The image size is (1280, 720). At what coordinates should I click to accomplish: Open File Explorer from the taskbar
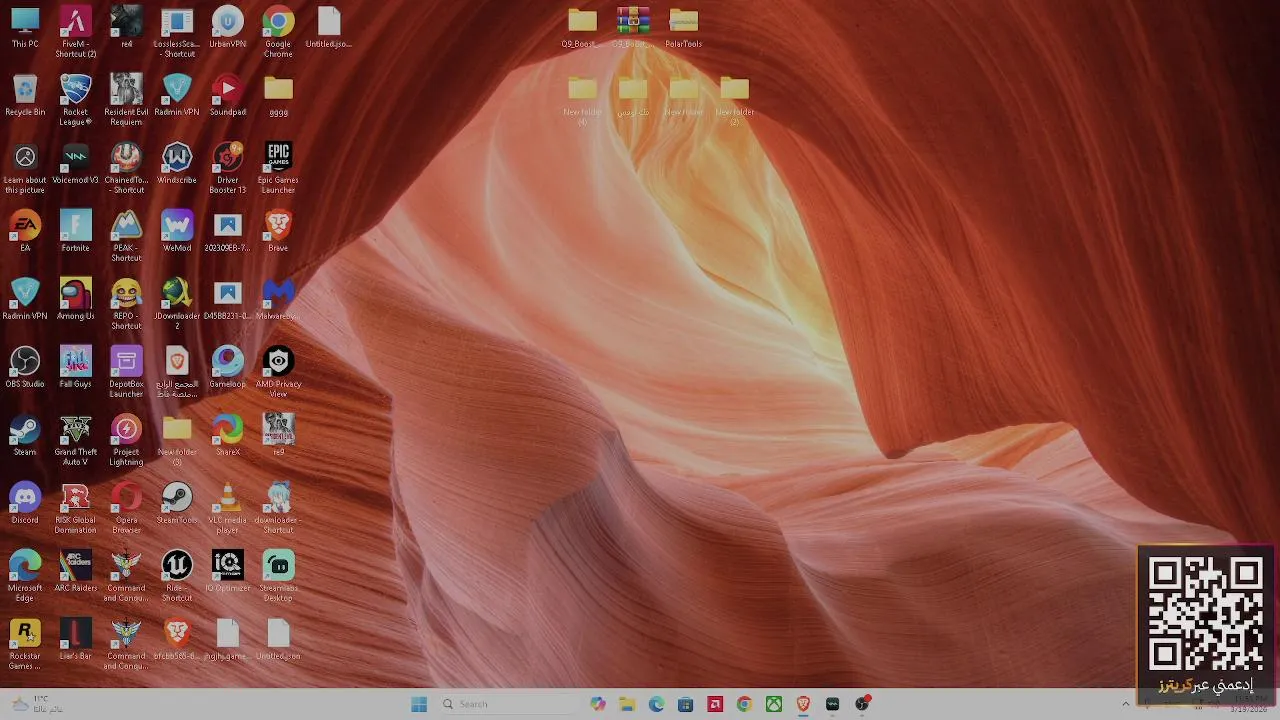click(627, 704)
